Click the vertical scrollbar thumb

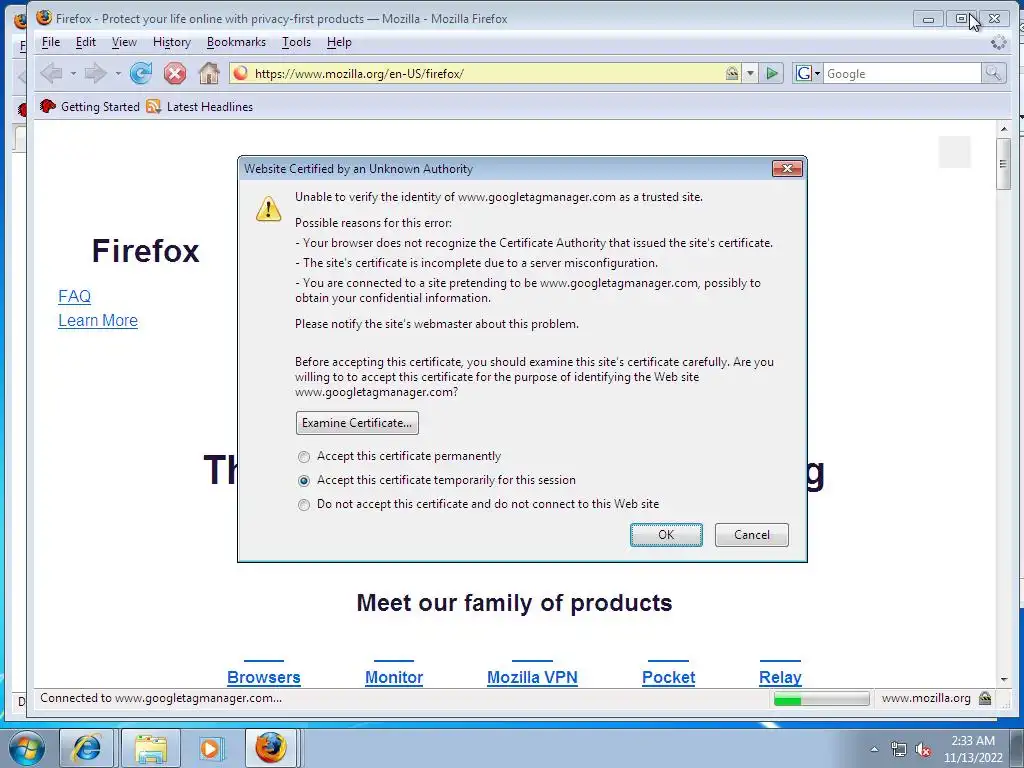click(x=1004, y=164)
